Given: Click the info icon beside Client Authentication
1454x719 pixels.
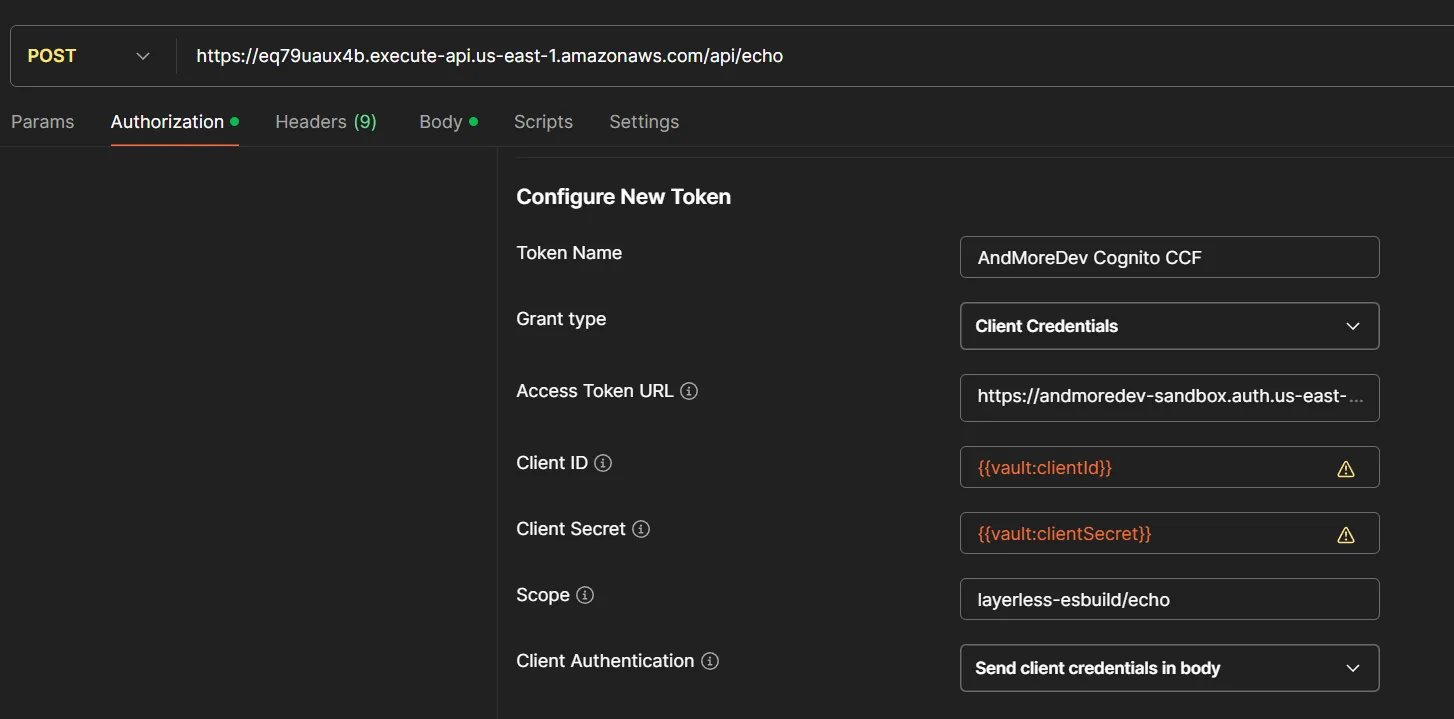Looking at the screenshot, I should [710, 661].
